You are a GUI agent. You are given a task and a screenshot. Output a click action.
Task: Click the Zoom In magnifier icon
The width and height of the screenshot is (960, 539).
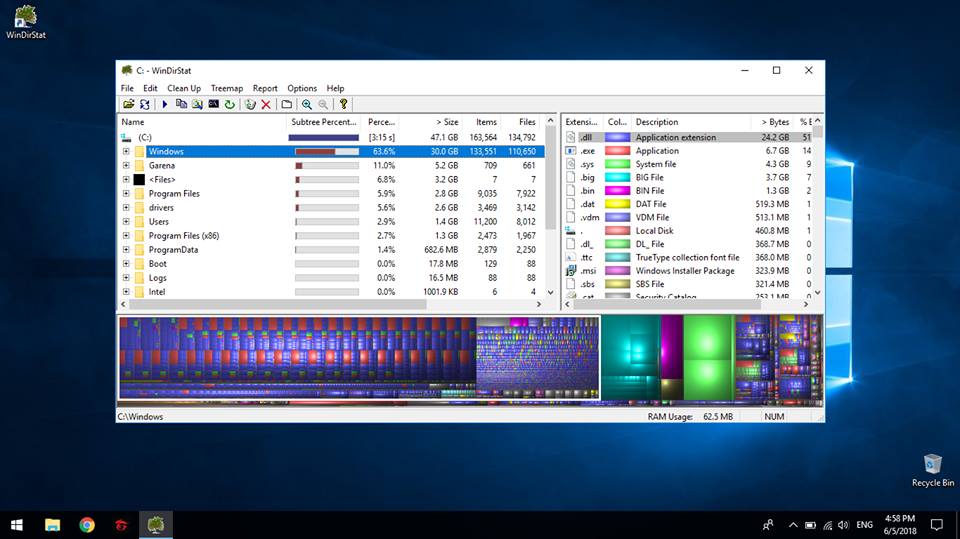pos(306,104)
